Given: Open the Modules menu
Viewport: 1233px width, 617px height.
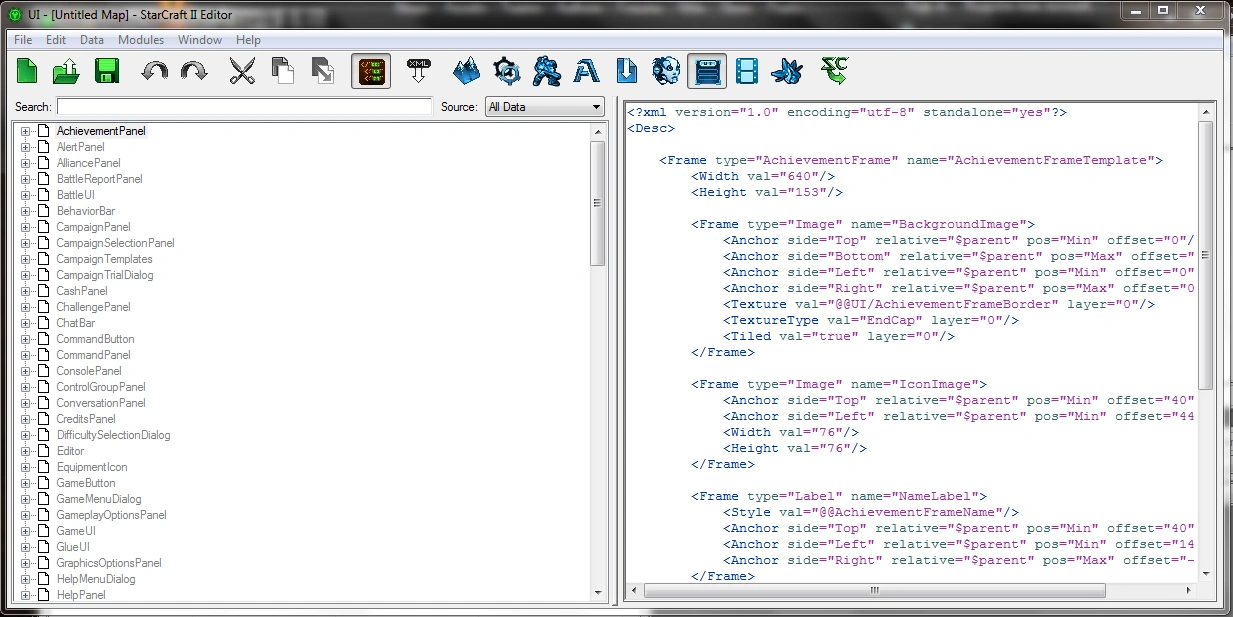Looking at the screenshot, I should [x=141, y=40].
